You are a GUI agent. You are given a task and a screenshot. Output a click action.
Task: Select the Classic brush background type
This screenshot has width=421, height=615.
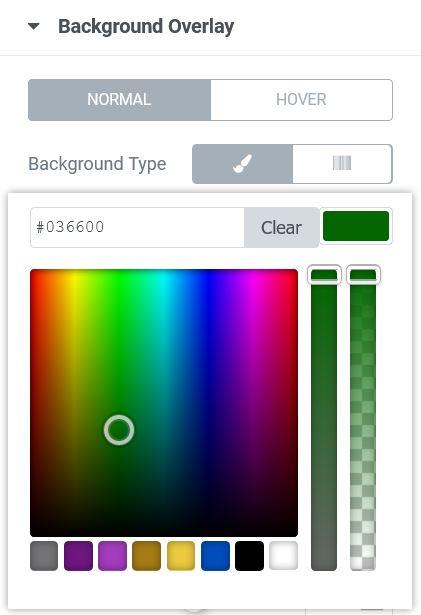tap(242, 164)
